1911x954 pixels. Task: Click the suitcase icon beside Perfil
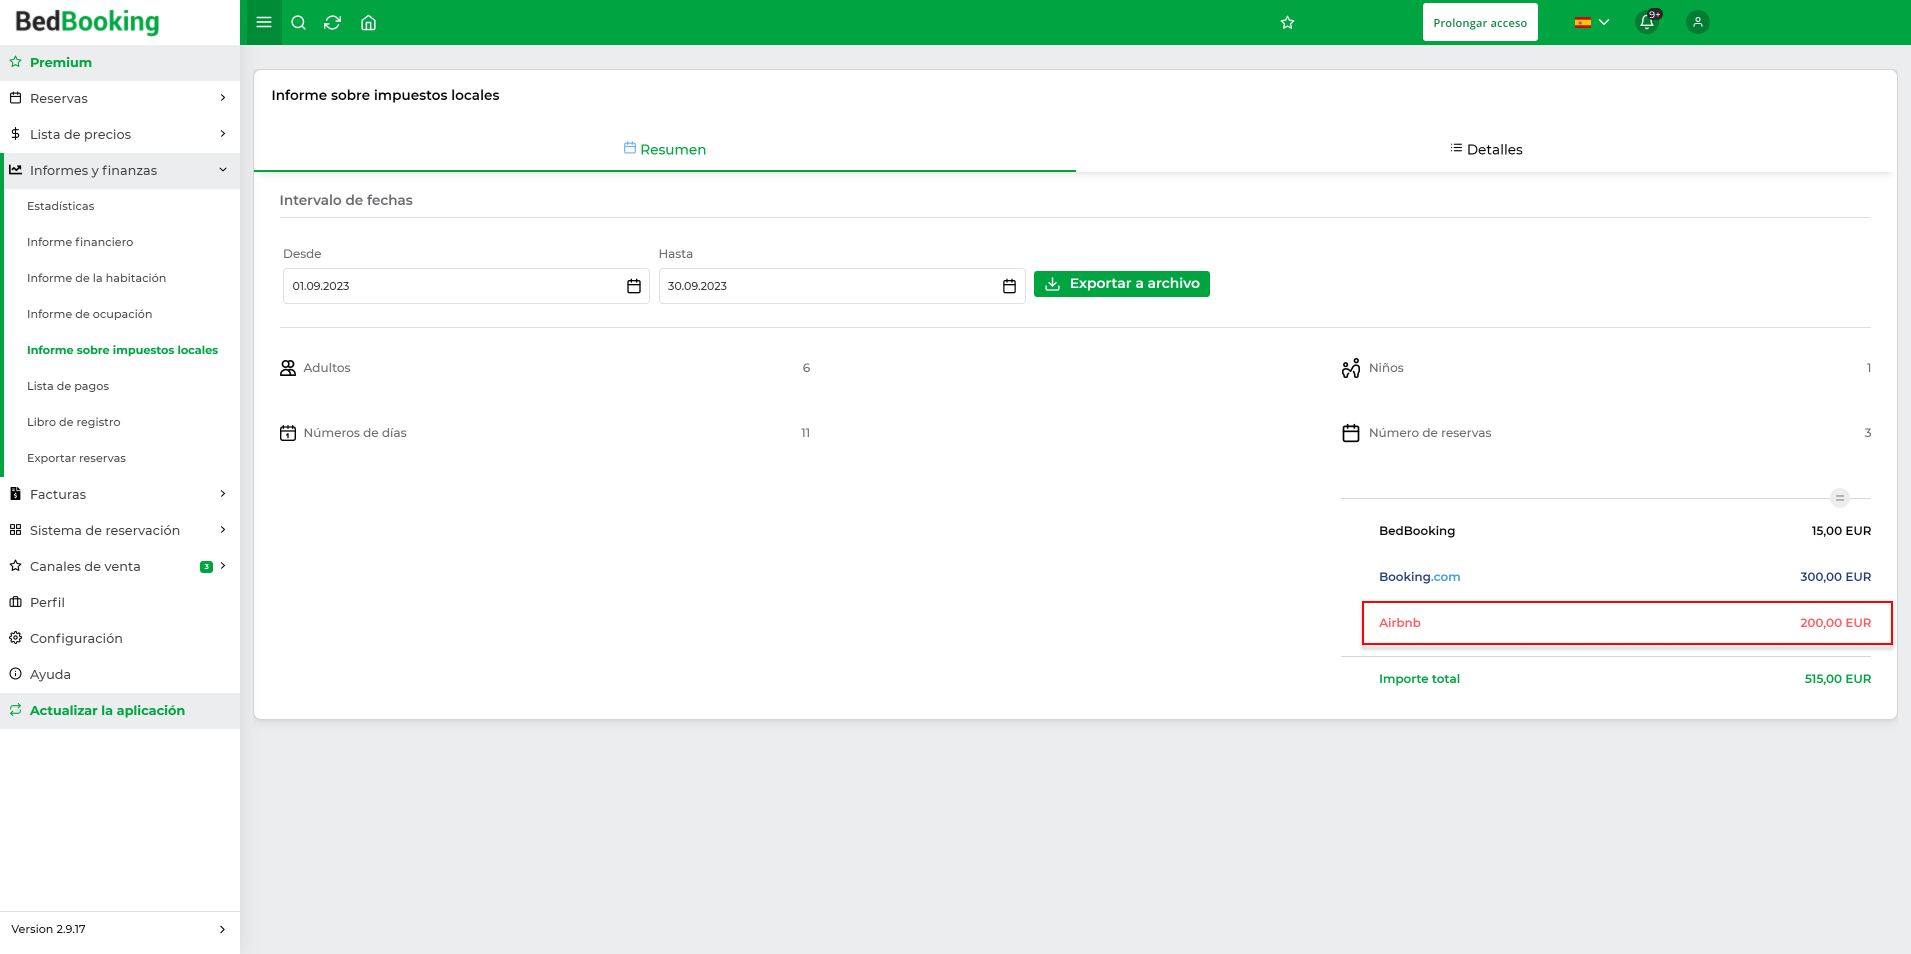(x=15, y=602)
